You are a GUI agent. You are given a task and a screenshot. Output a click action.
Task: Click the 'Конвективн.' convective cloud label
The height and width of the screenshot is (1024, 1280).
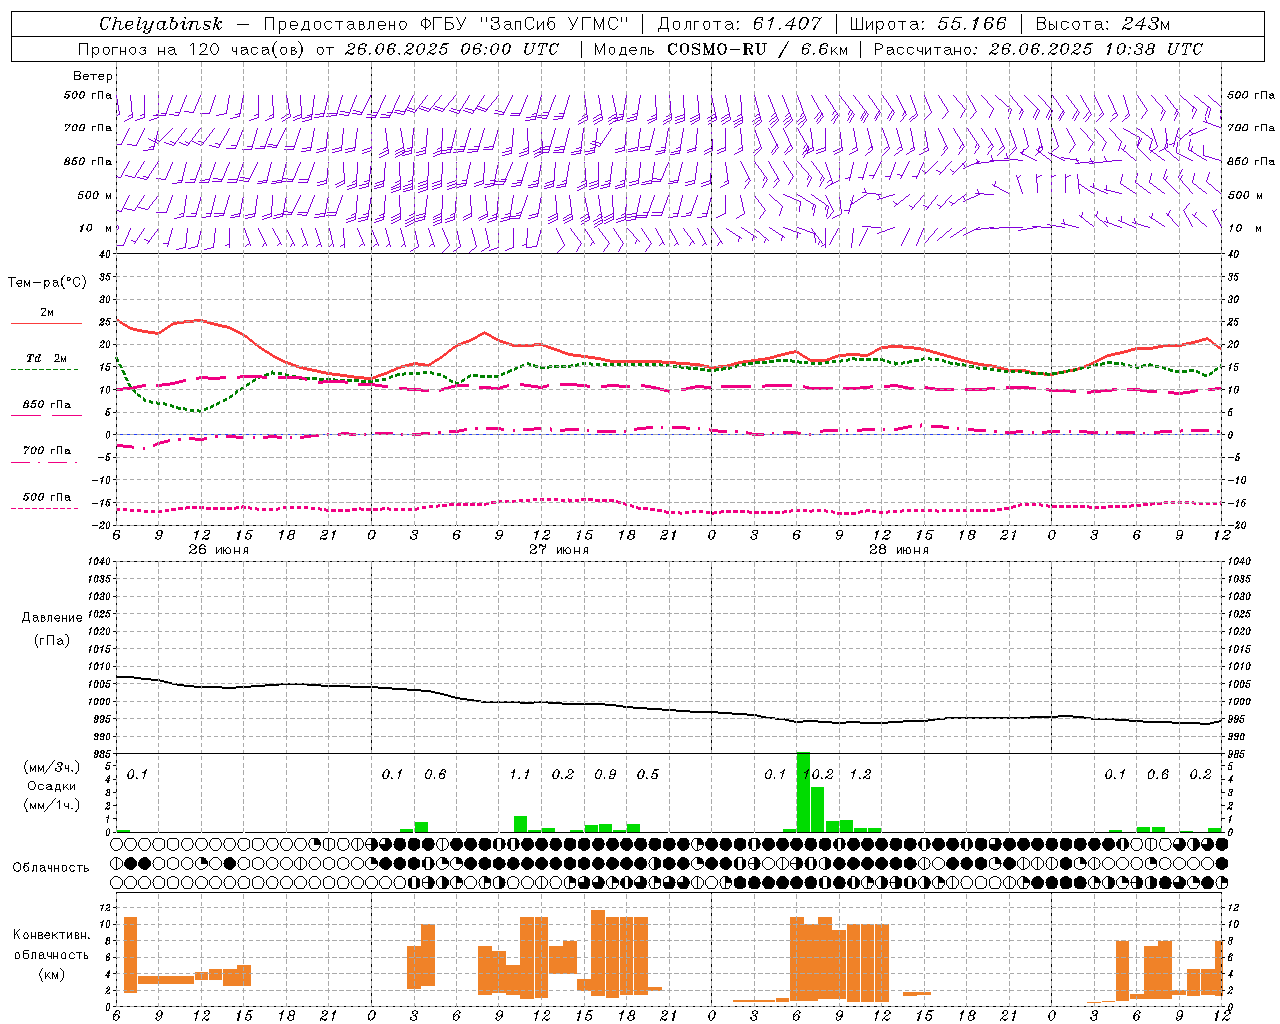[51, 935]
